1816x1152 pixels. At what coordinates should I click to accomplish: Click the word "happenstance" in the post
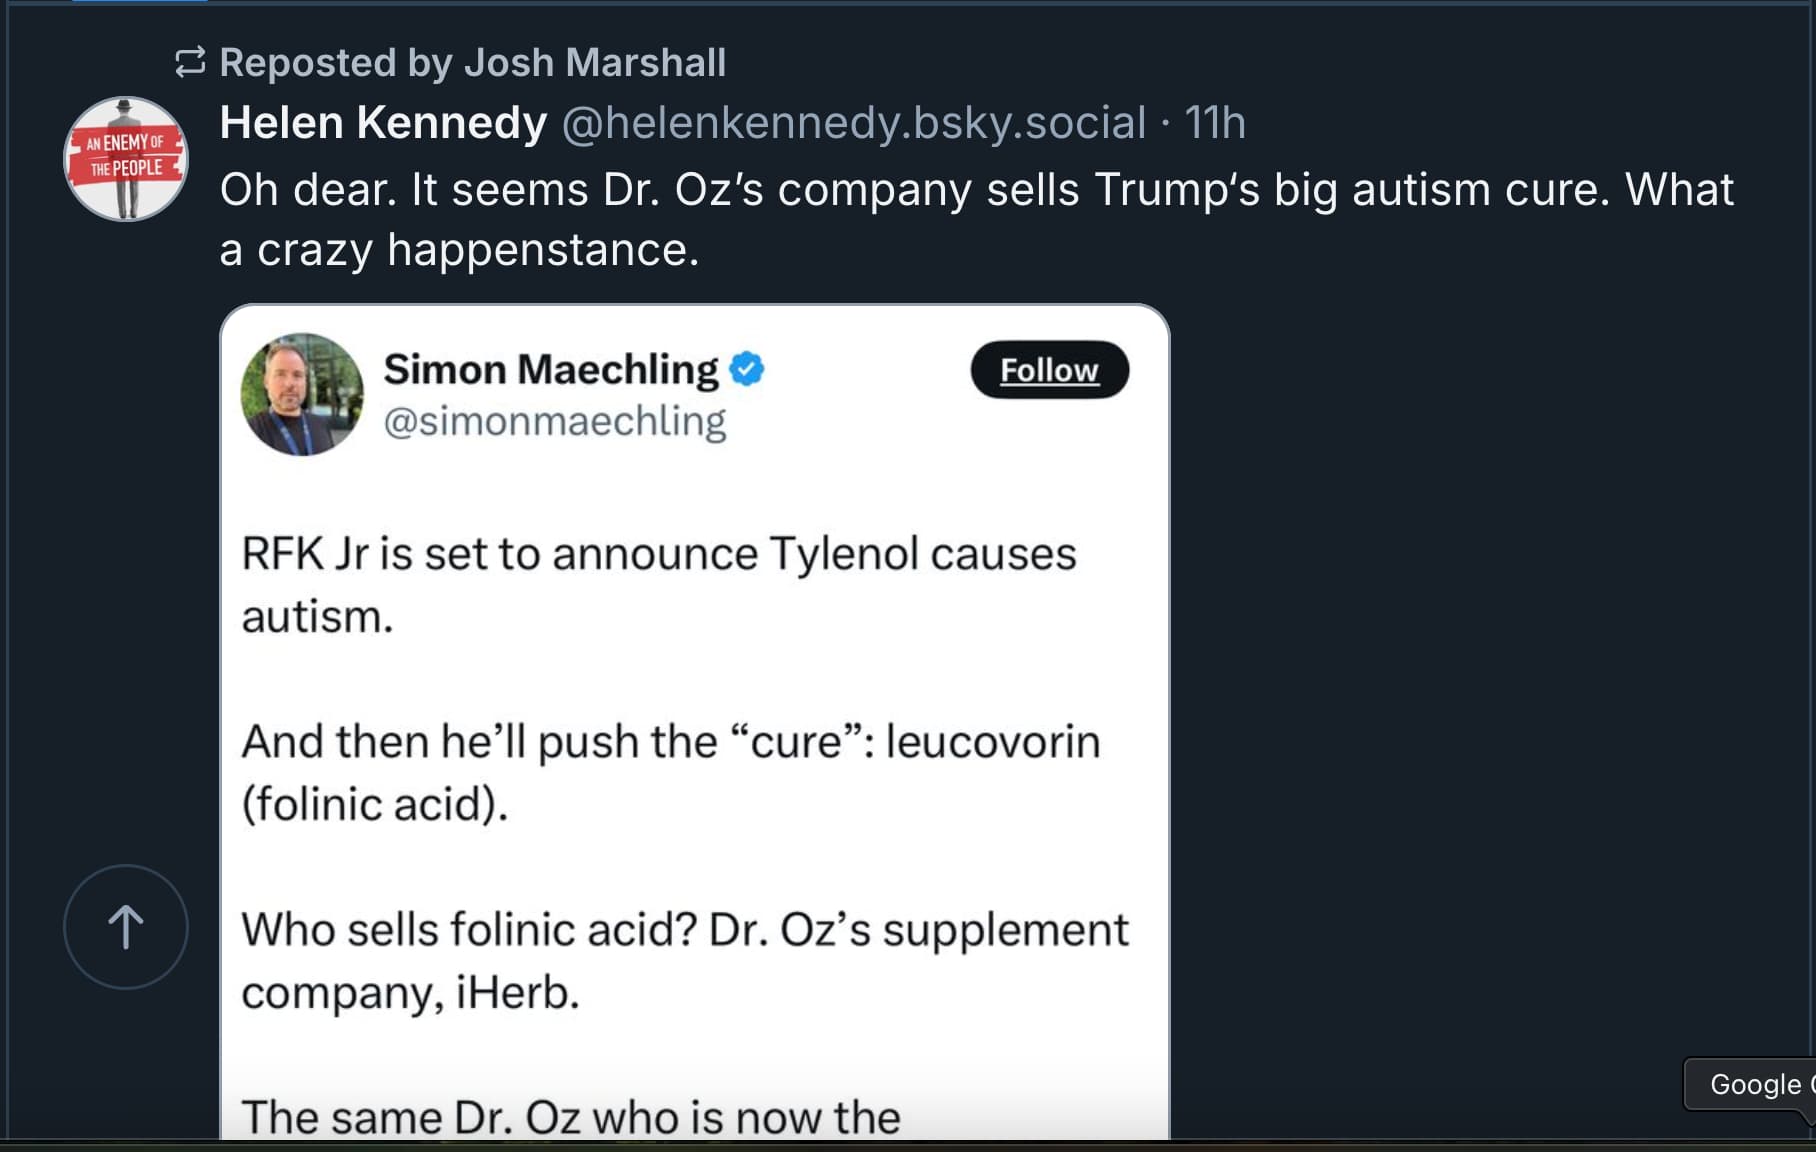click(543, 249)
